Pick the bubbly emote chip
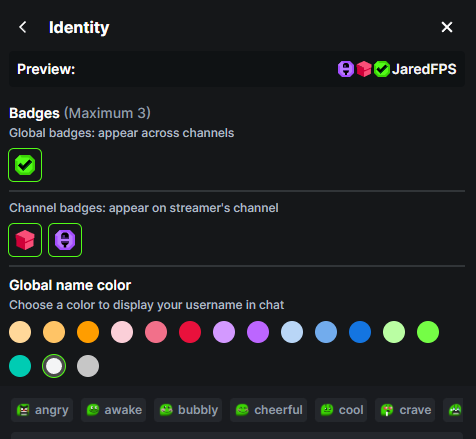476x439 pixels. tap(188, 410)
